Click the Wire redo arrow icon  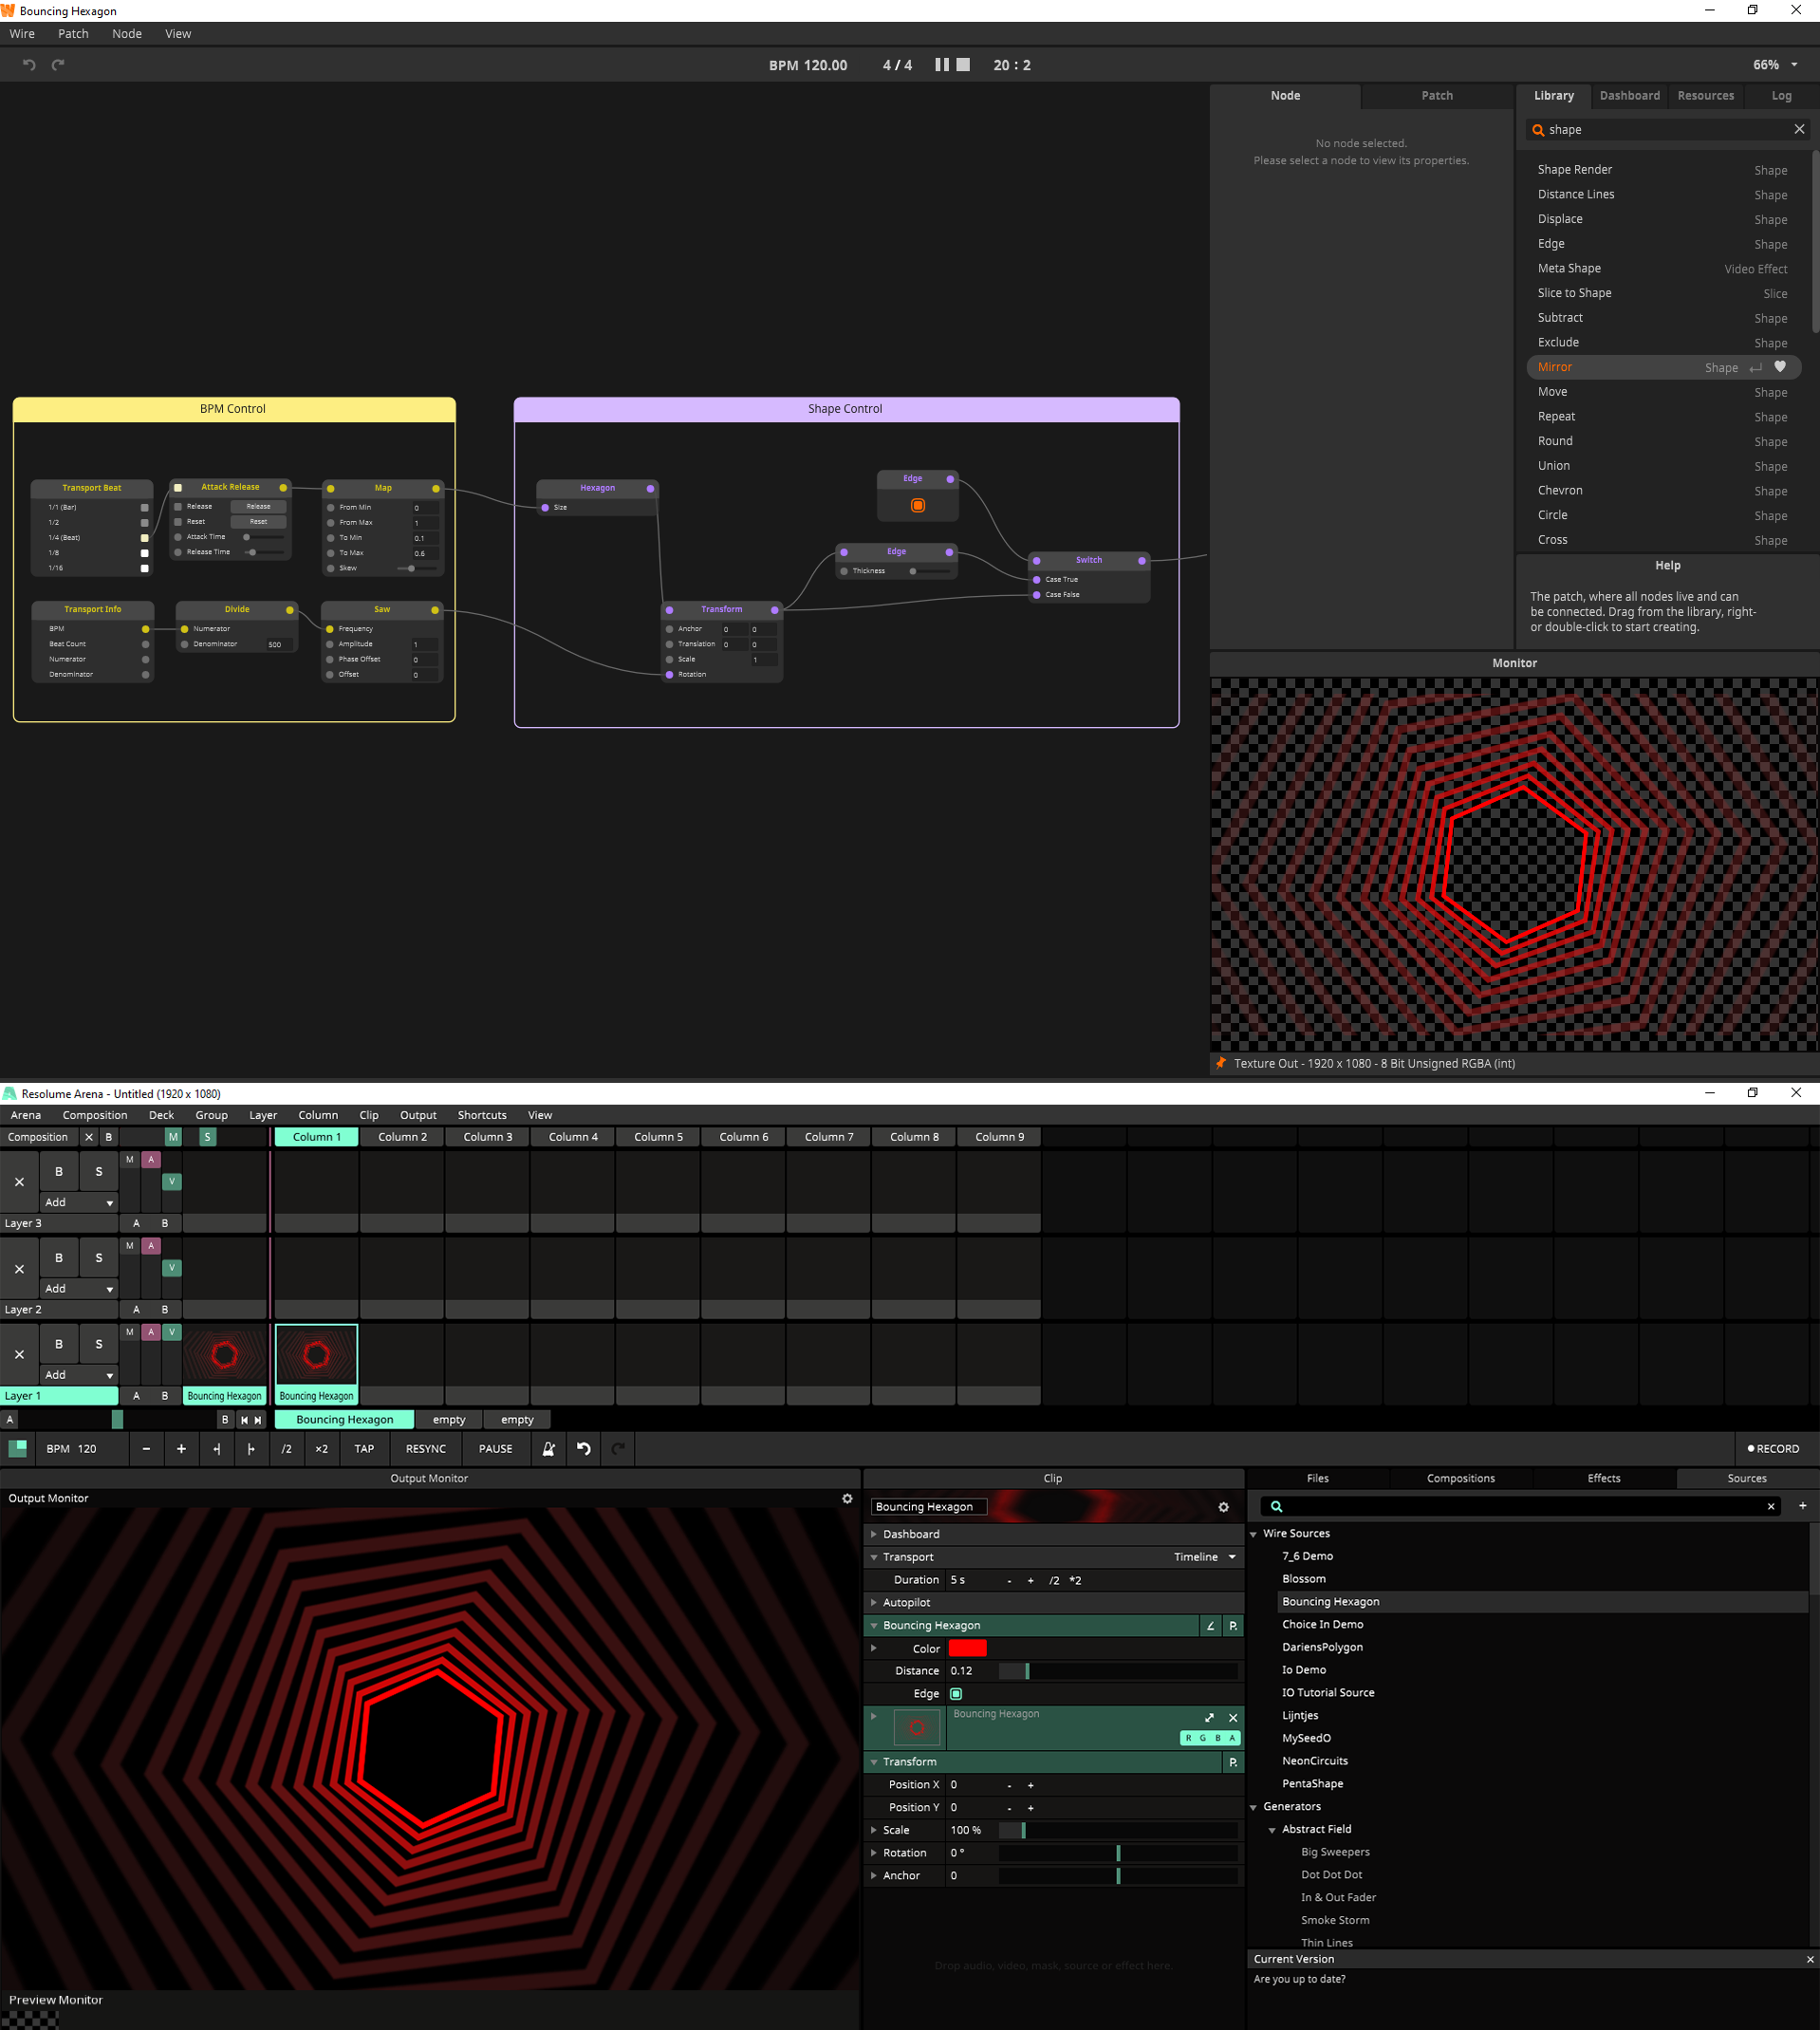pos(58,65)
